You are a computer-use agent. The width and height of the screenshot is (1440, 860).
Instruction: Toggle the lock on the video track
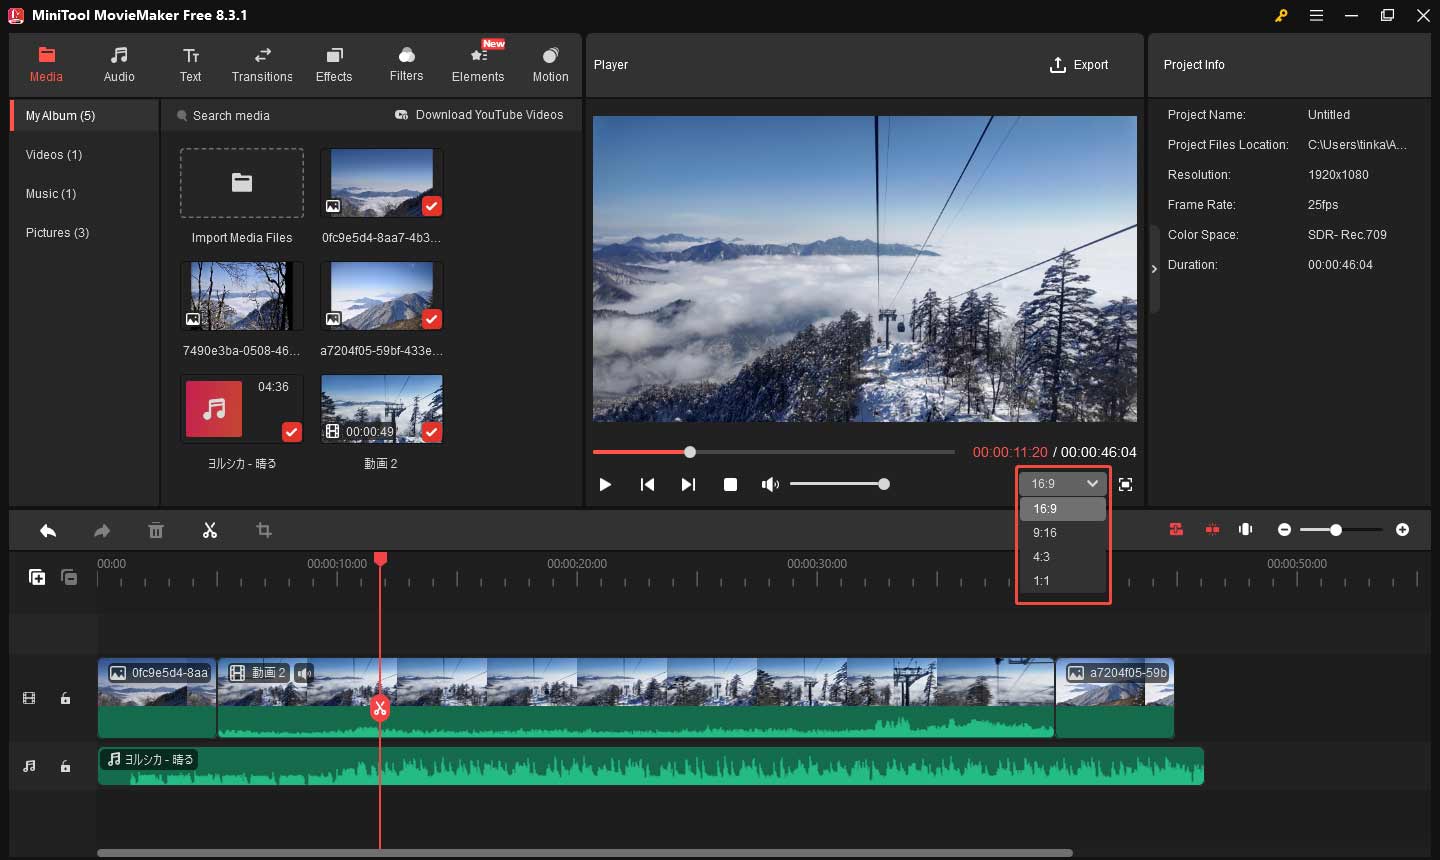(65, 698)
